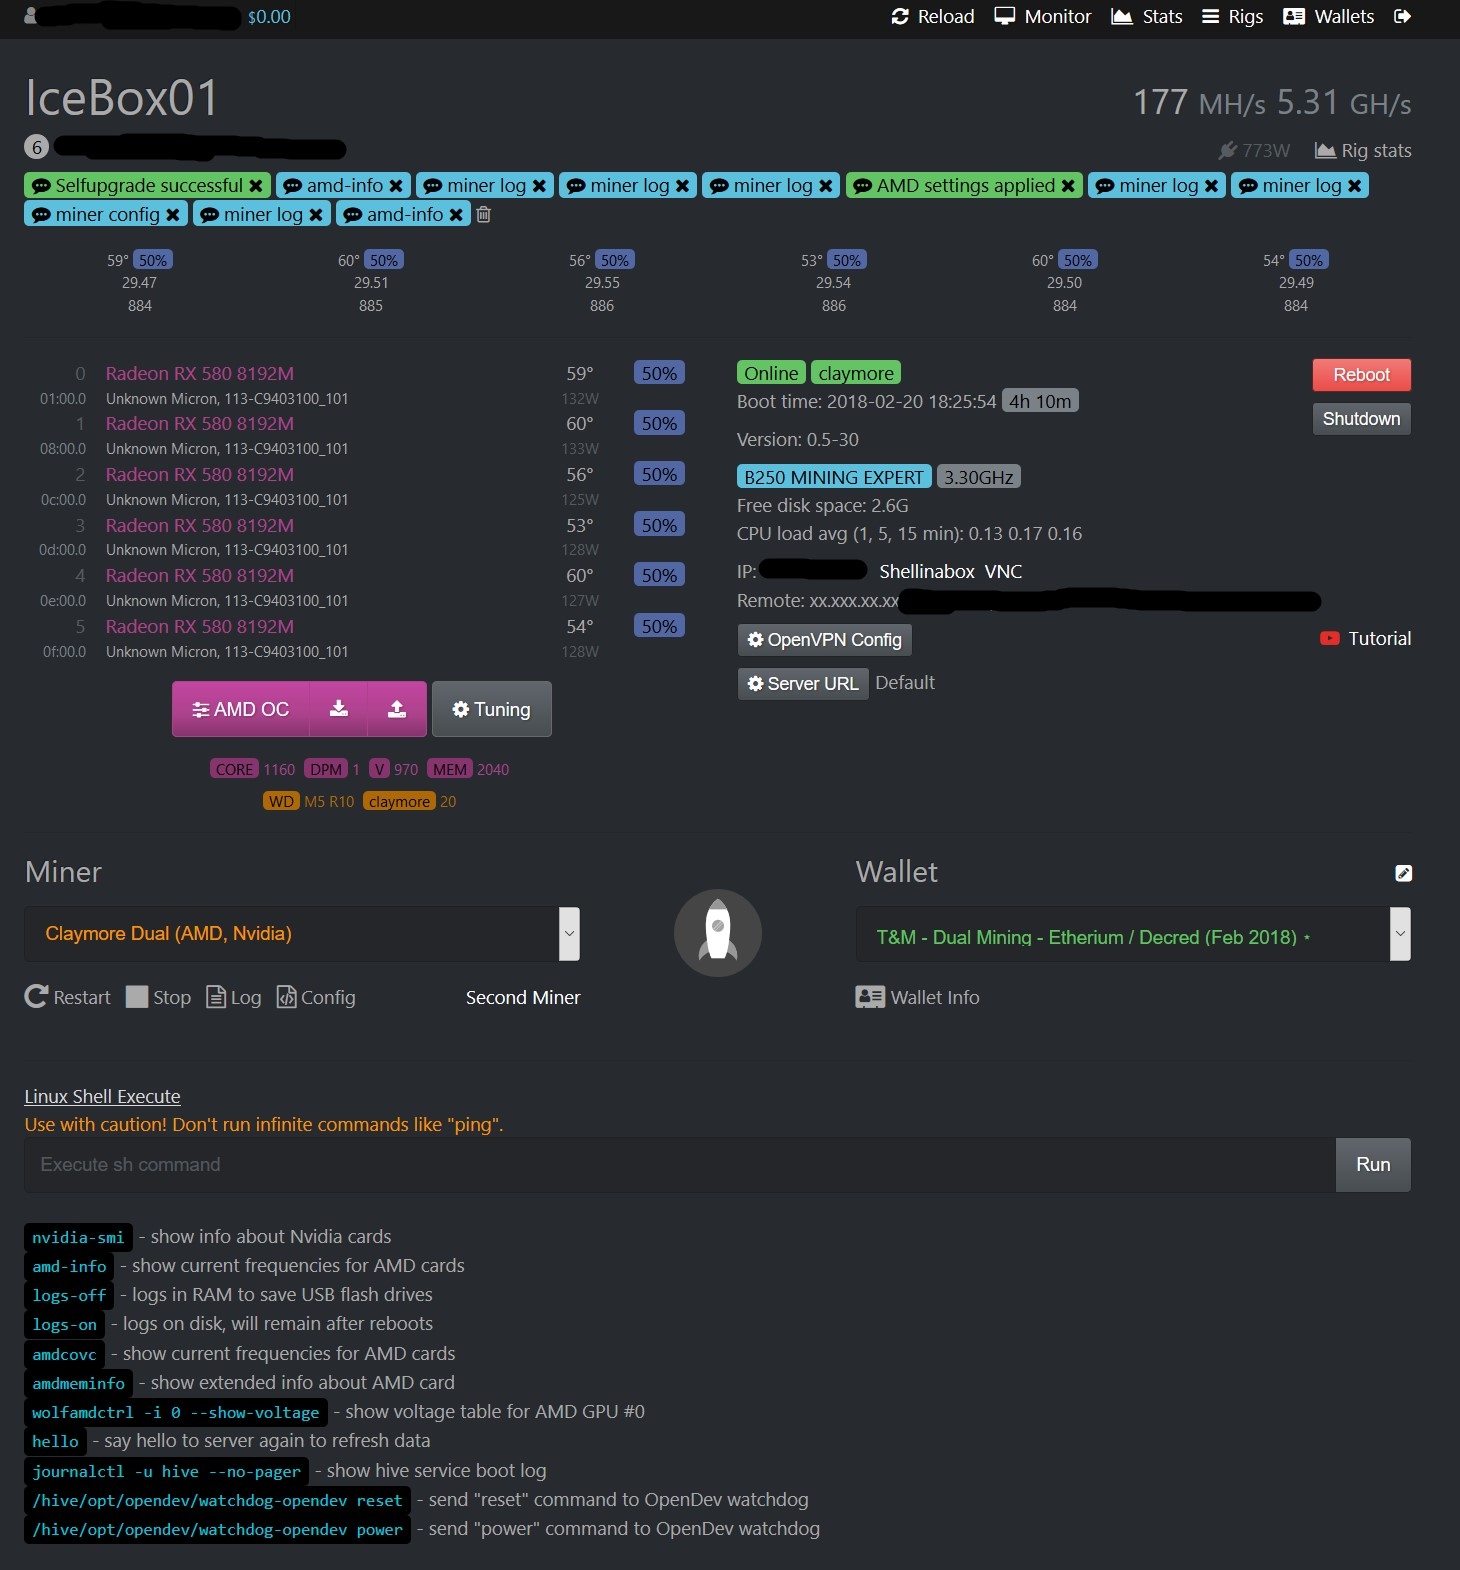
Task: Click the rocket launch icon
Action: click(718, 933)
